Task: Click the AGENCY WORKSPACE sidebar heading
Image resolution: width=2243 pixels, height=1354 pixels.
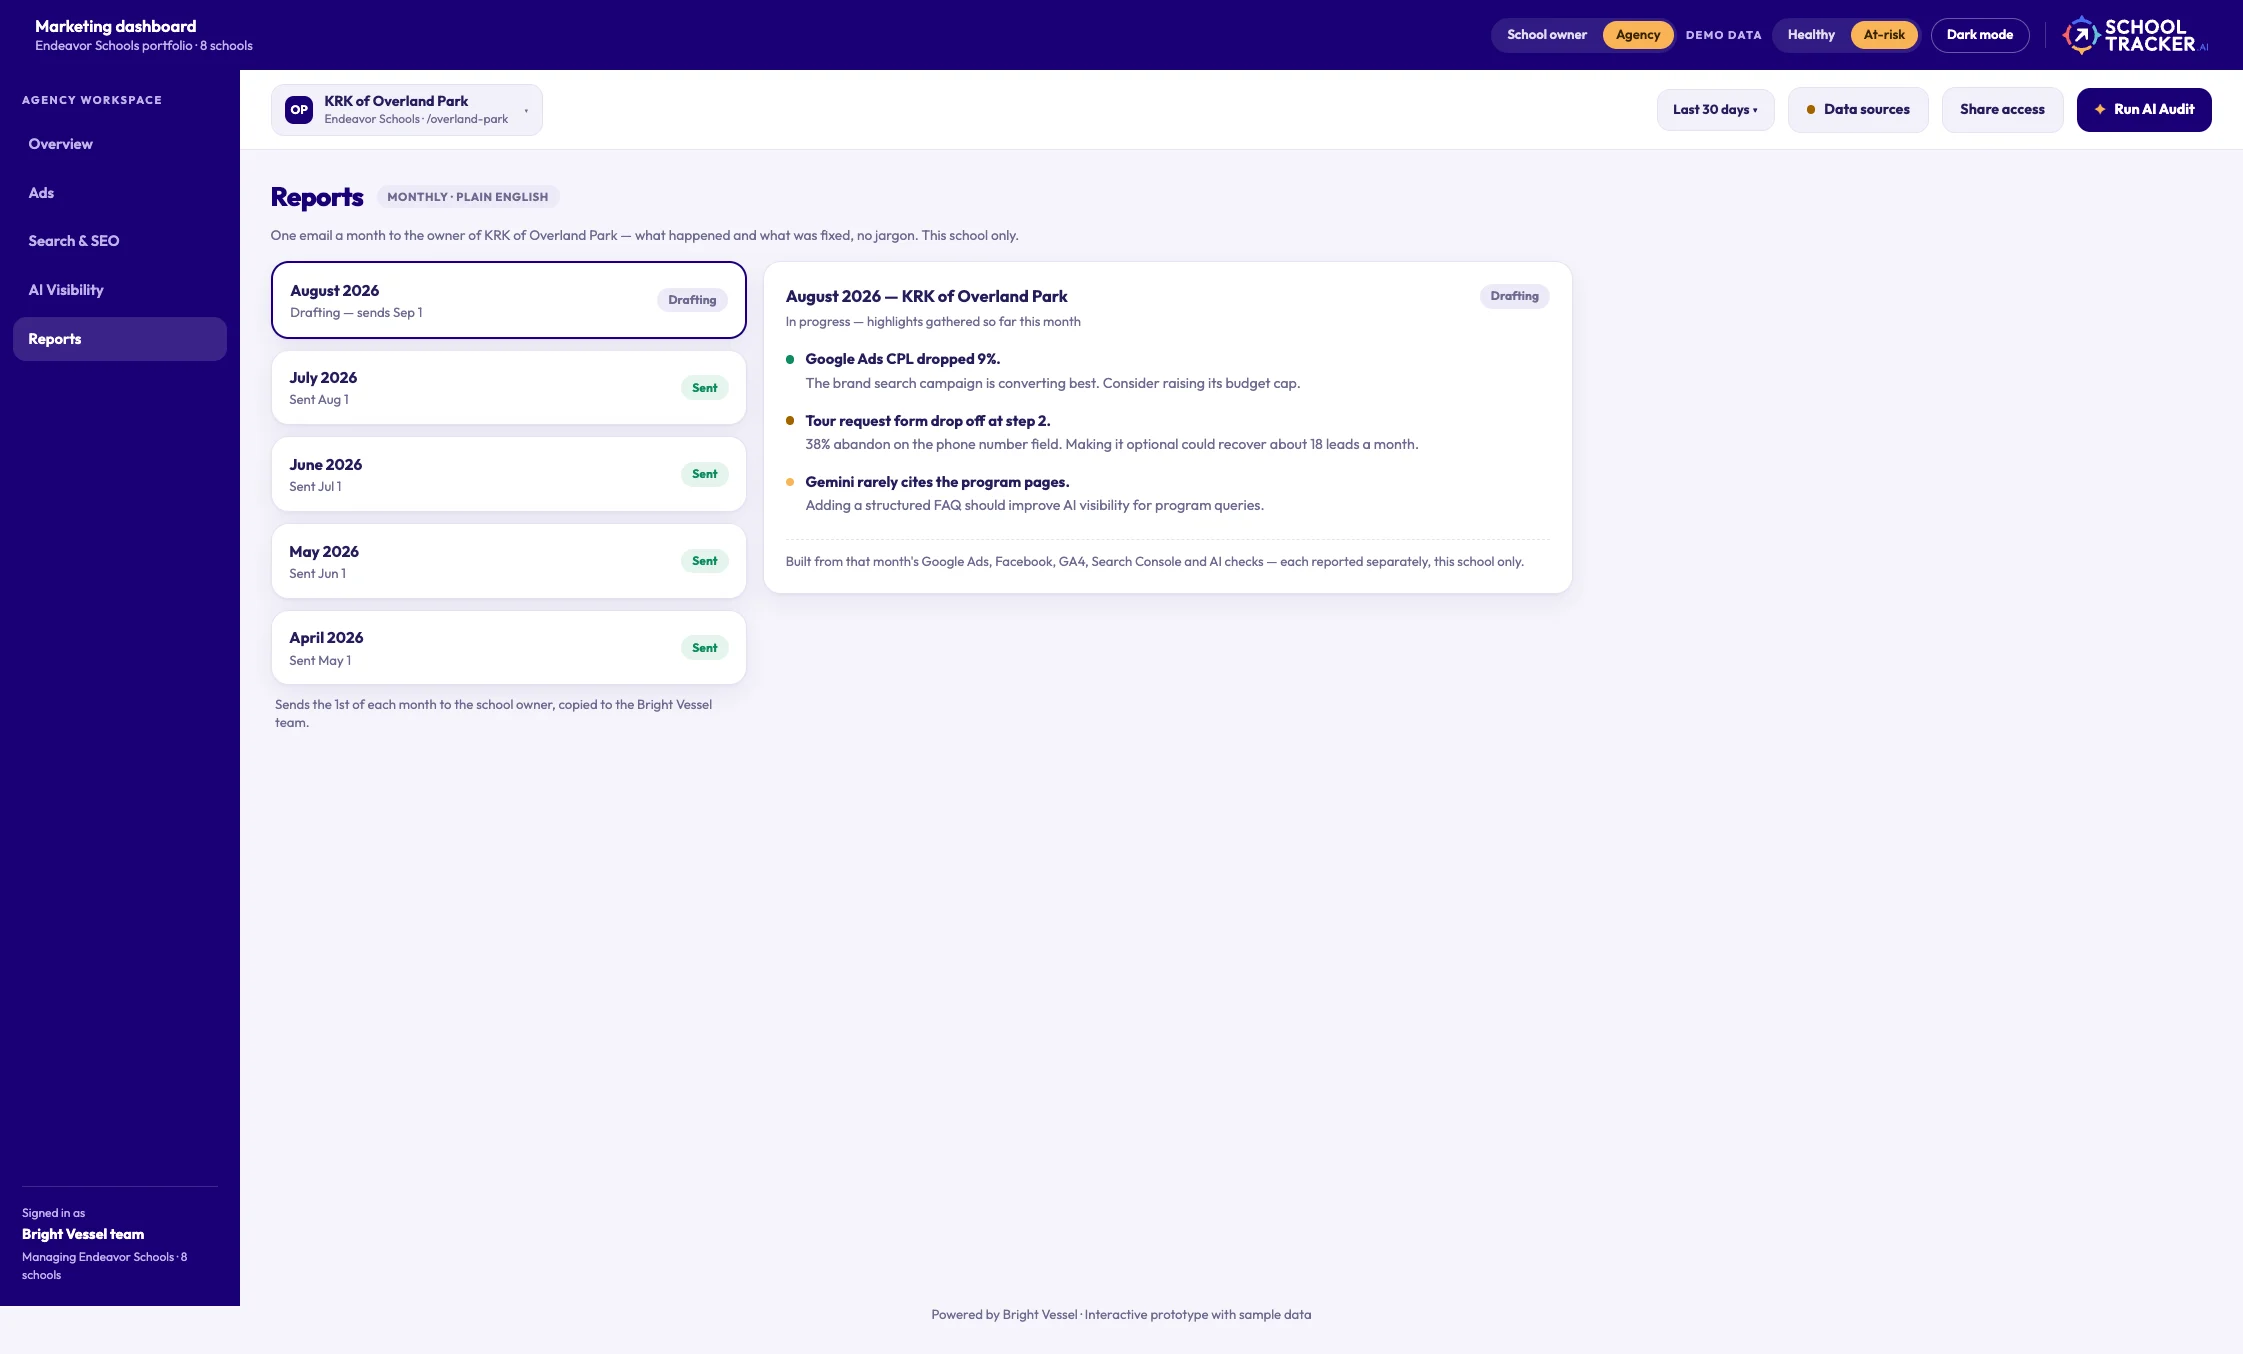Action: tap(92, 100)
